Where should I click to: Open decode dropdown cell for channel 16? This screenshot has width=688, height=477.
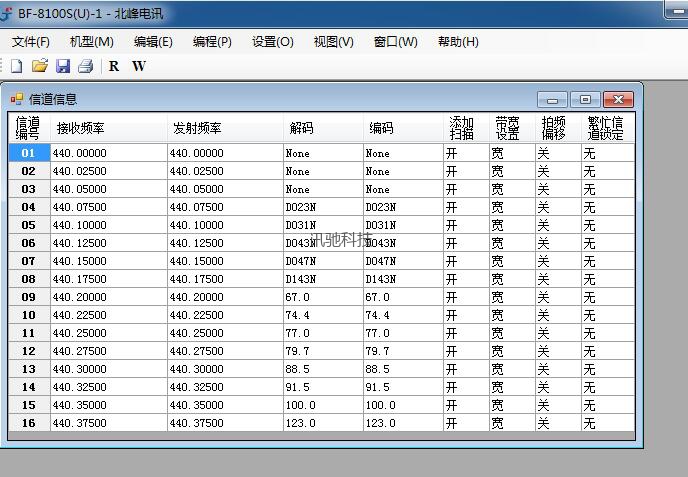323,423
